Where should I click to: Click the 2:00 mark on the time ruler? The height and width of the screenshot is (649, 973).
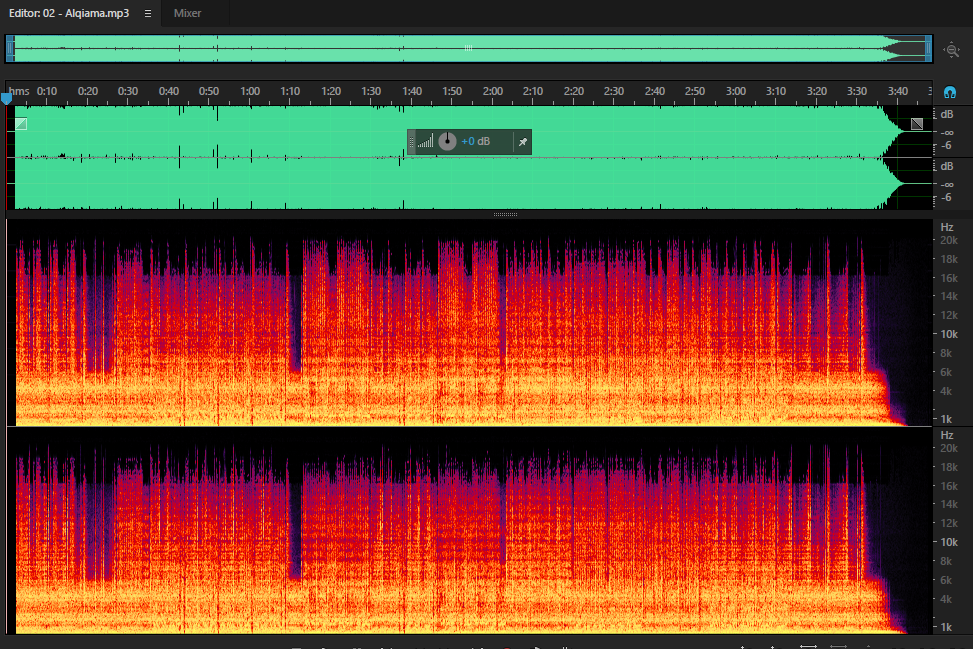pos(493,91)
